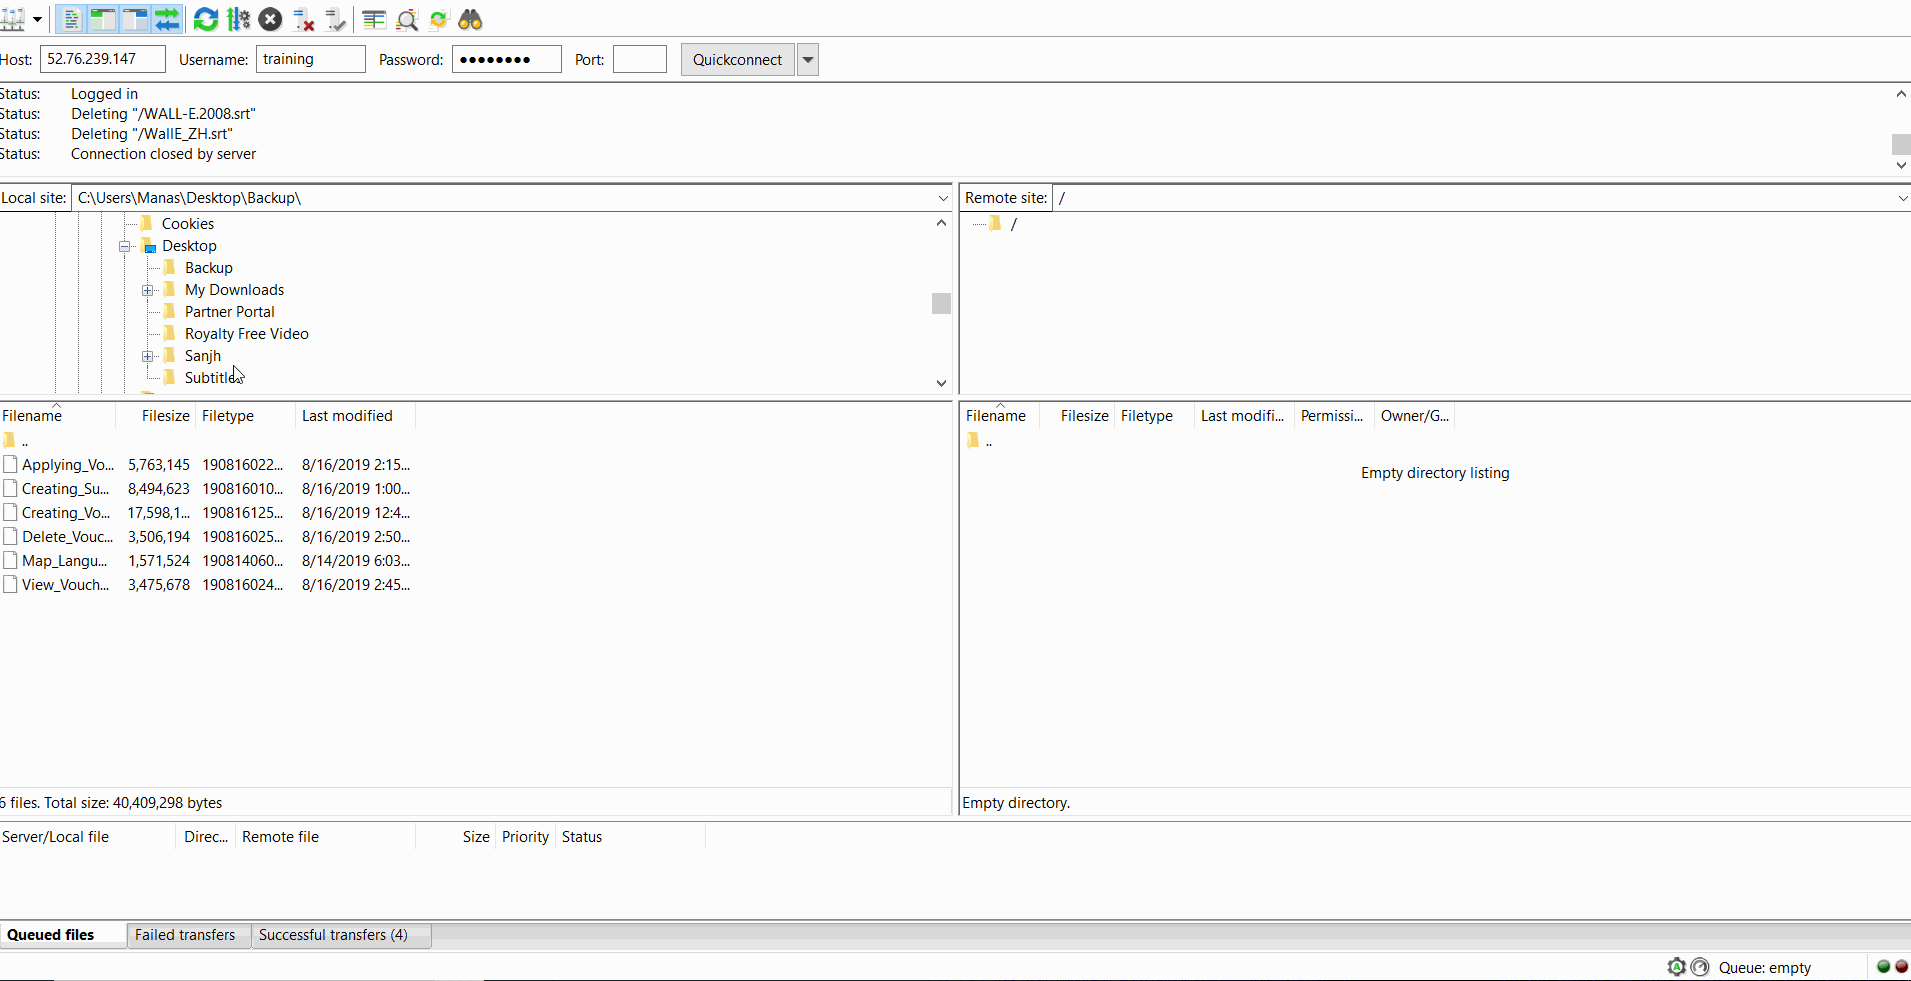Disconnect from the current server

[303, 19]
